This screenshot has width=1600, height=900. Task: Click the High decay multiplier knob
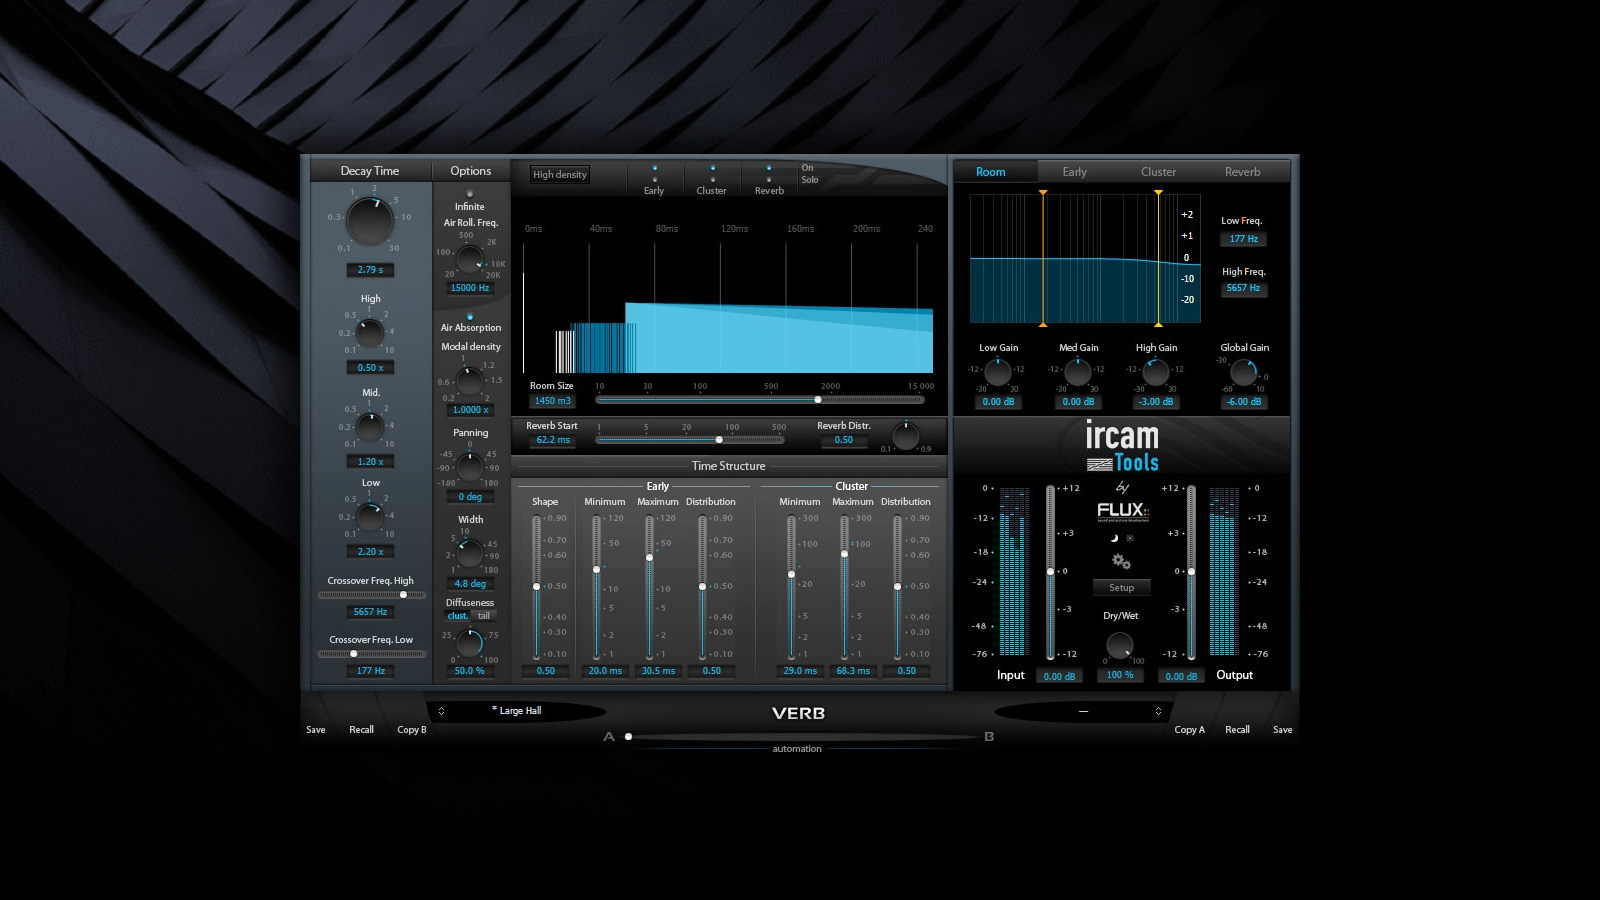(370, 333)
